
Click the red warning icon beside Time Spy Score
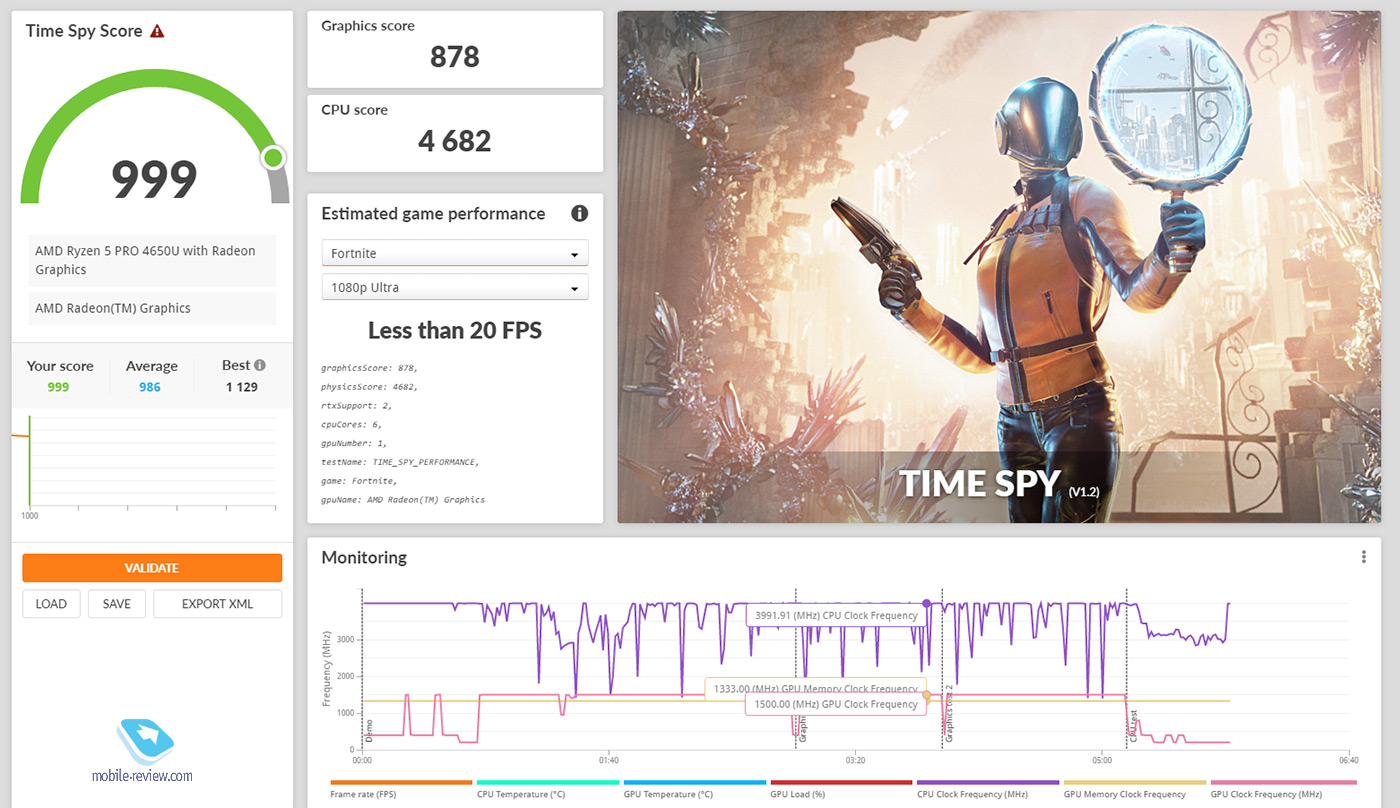[157, 31]
